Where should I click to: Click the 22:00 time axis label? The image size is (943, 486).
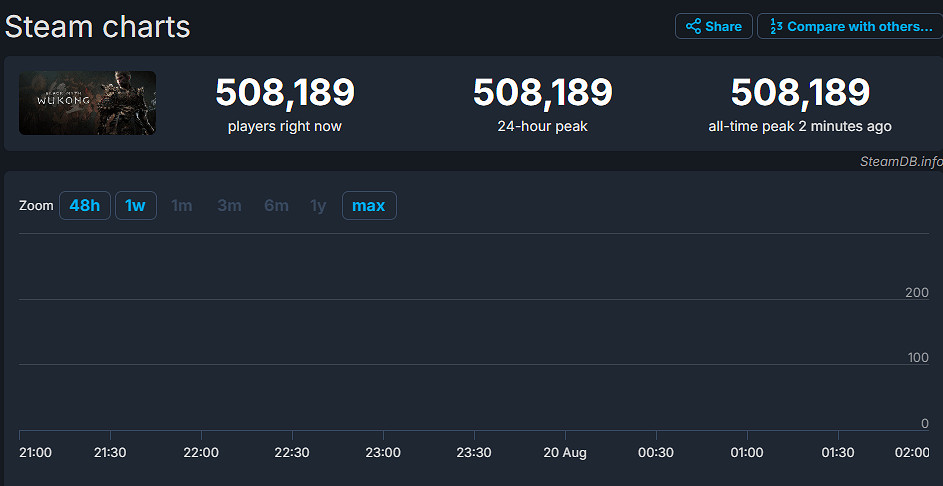pos(201,453)
